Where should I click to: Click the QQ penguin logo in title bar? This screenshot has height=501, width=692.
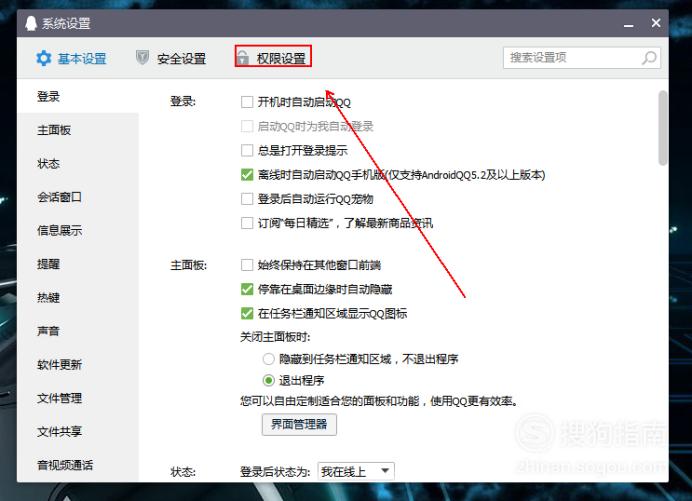[x=31, y=23]
